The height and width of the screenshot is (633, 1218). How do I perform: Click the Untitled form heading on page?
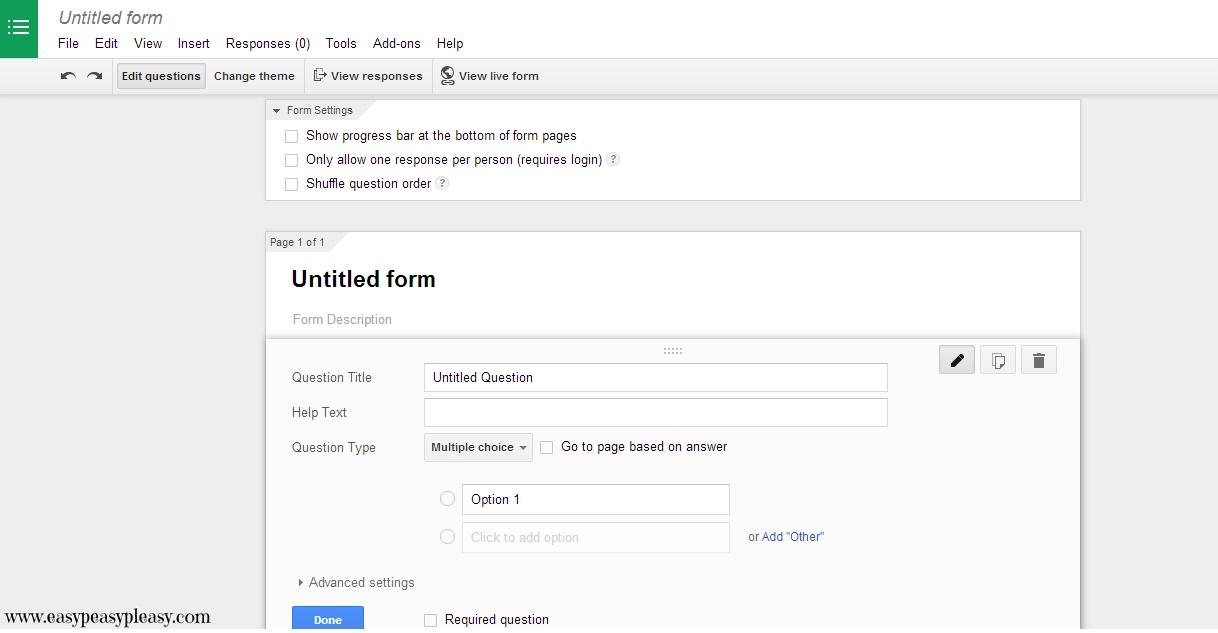click(363, 279)
